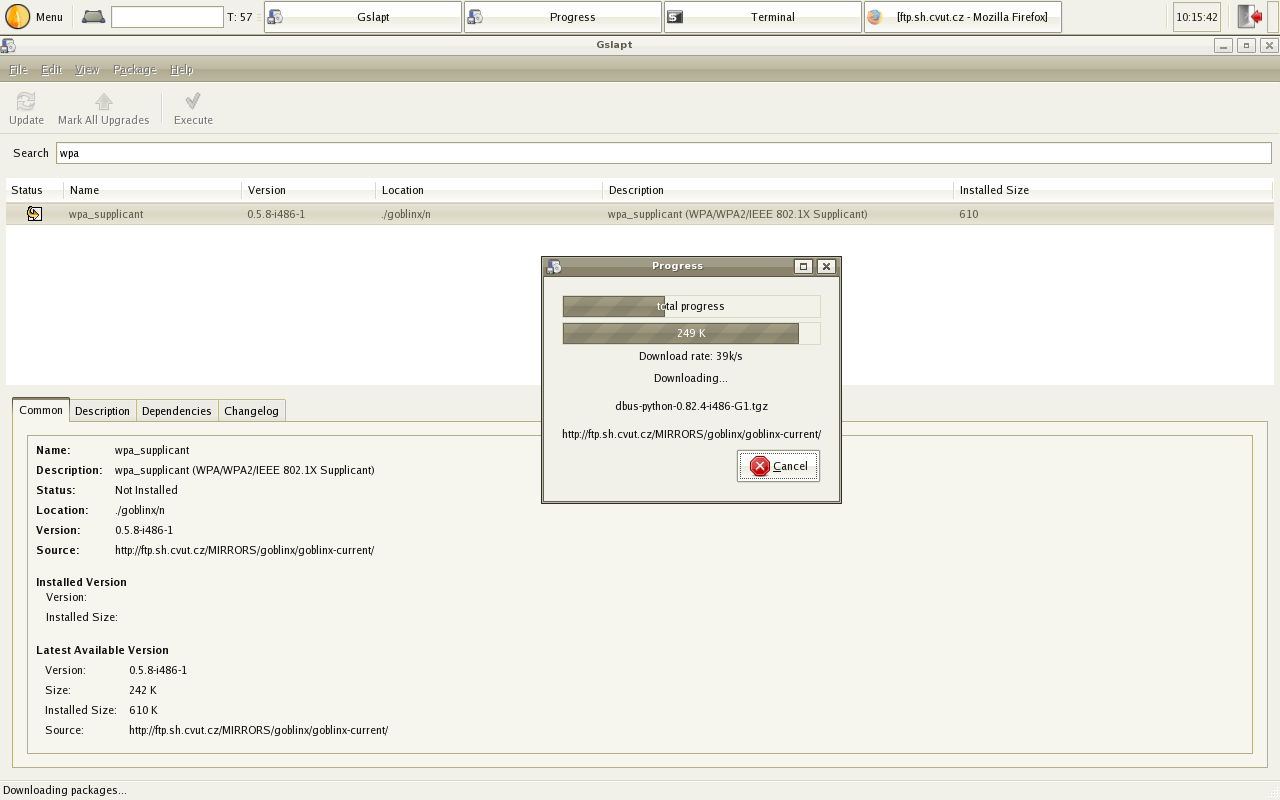Click the '610 K' installed size value
This screenshot has width=1280, height=800.
coord(143,710)
